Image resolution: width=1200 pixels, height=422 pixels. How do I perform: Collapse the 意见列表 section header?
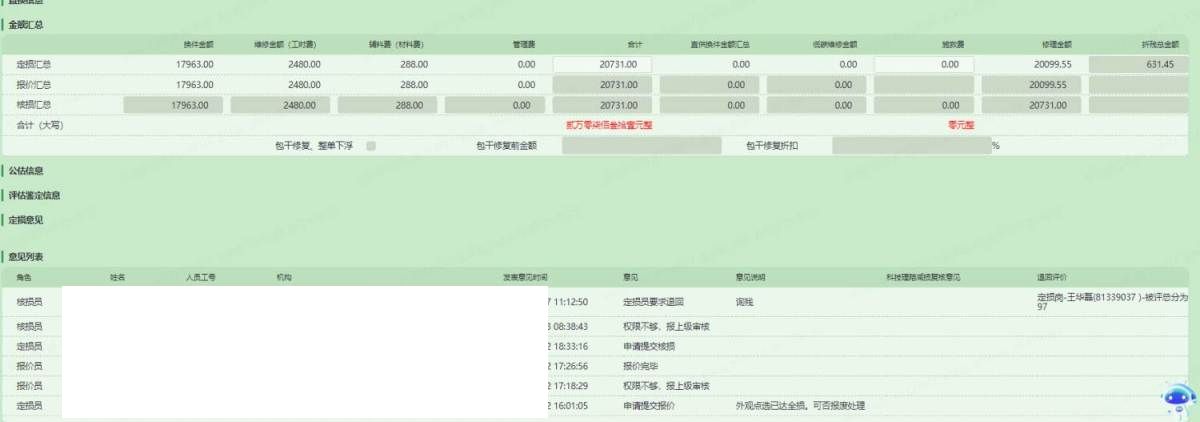pos(26,257)
